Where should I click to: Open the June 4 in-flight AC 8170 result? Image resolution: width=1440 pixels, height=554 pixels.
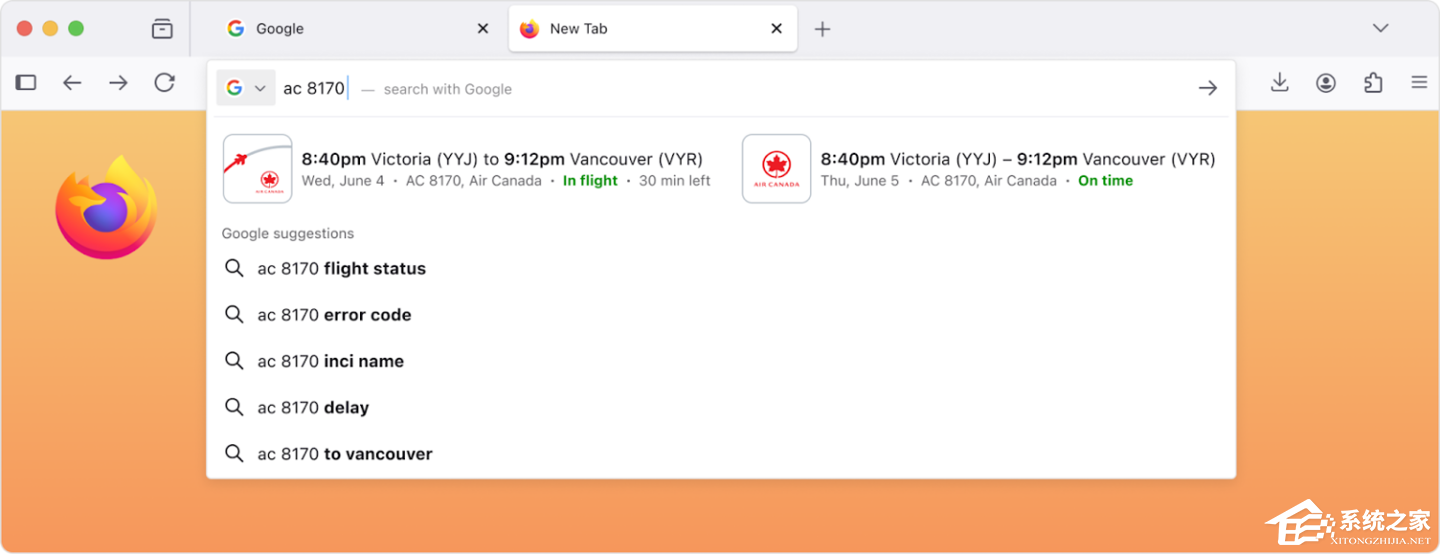(468, 169)
